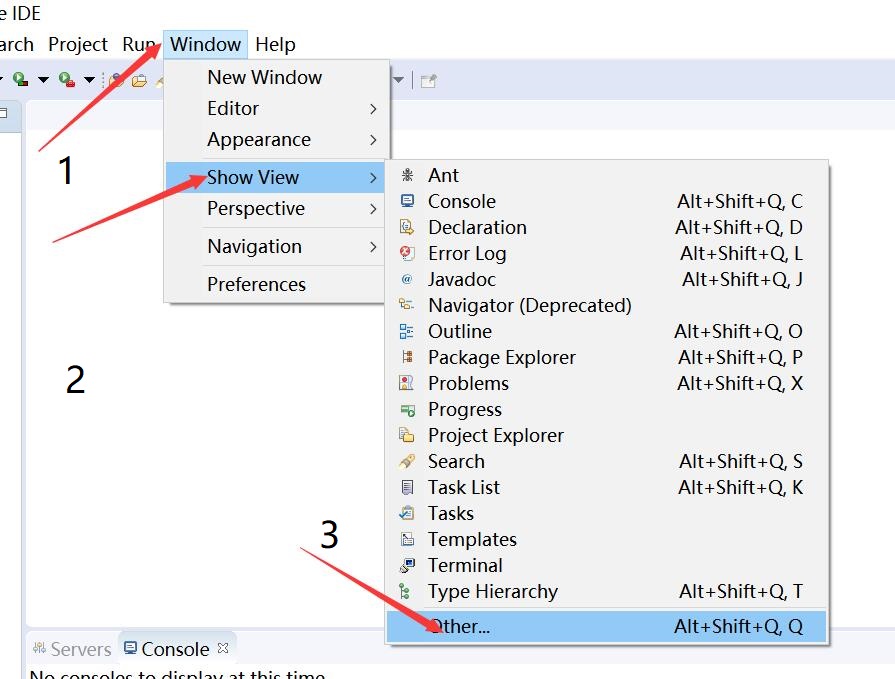Click the open folder toolbar icon
Viewport: 895px width, 679px height.
coord(139,81)
